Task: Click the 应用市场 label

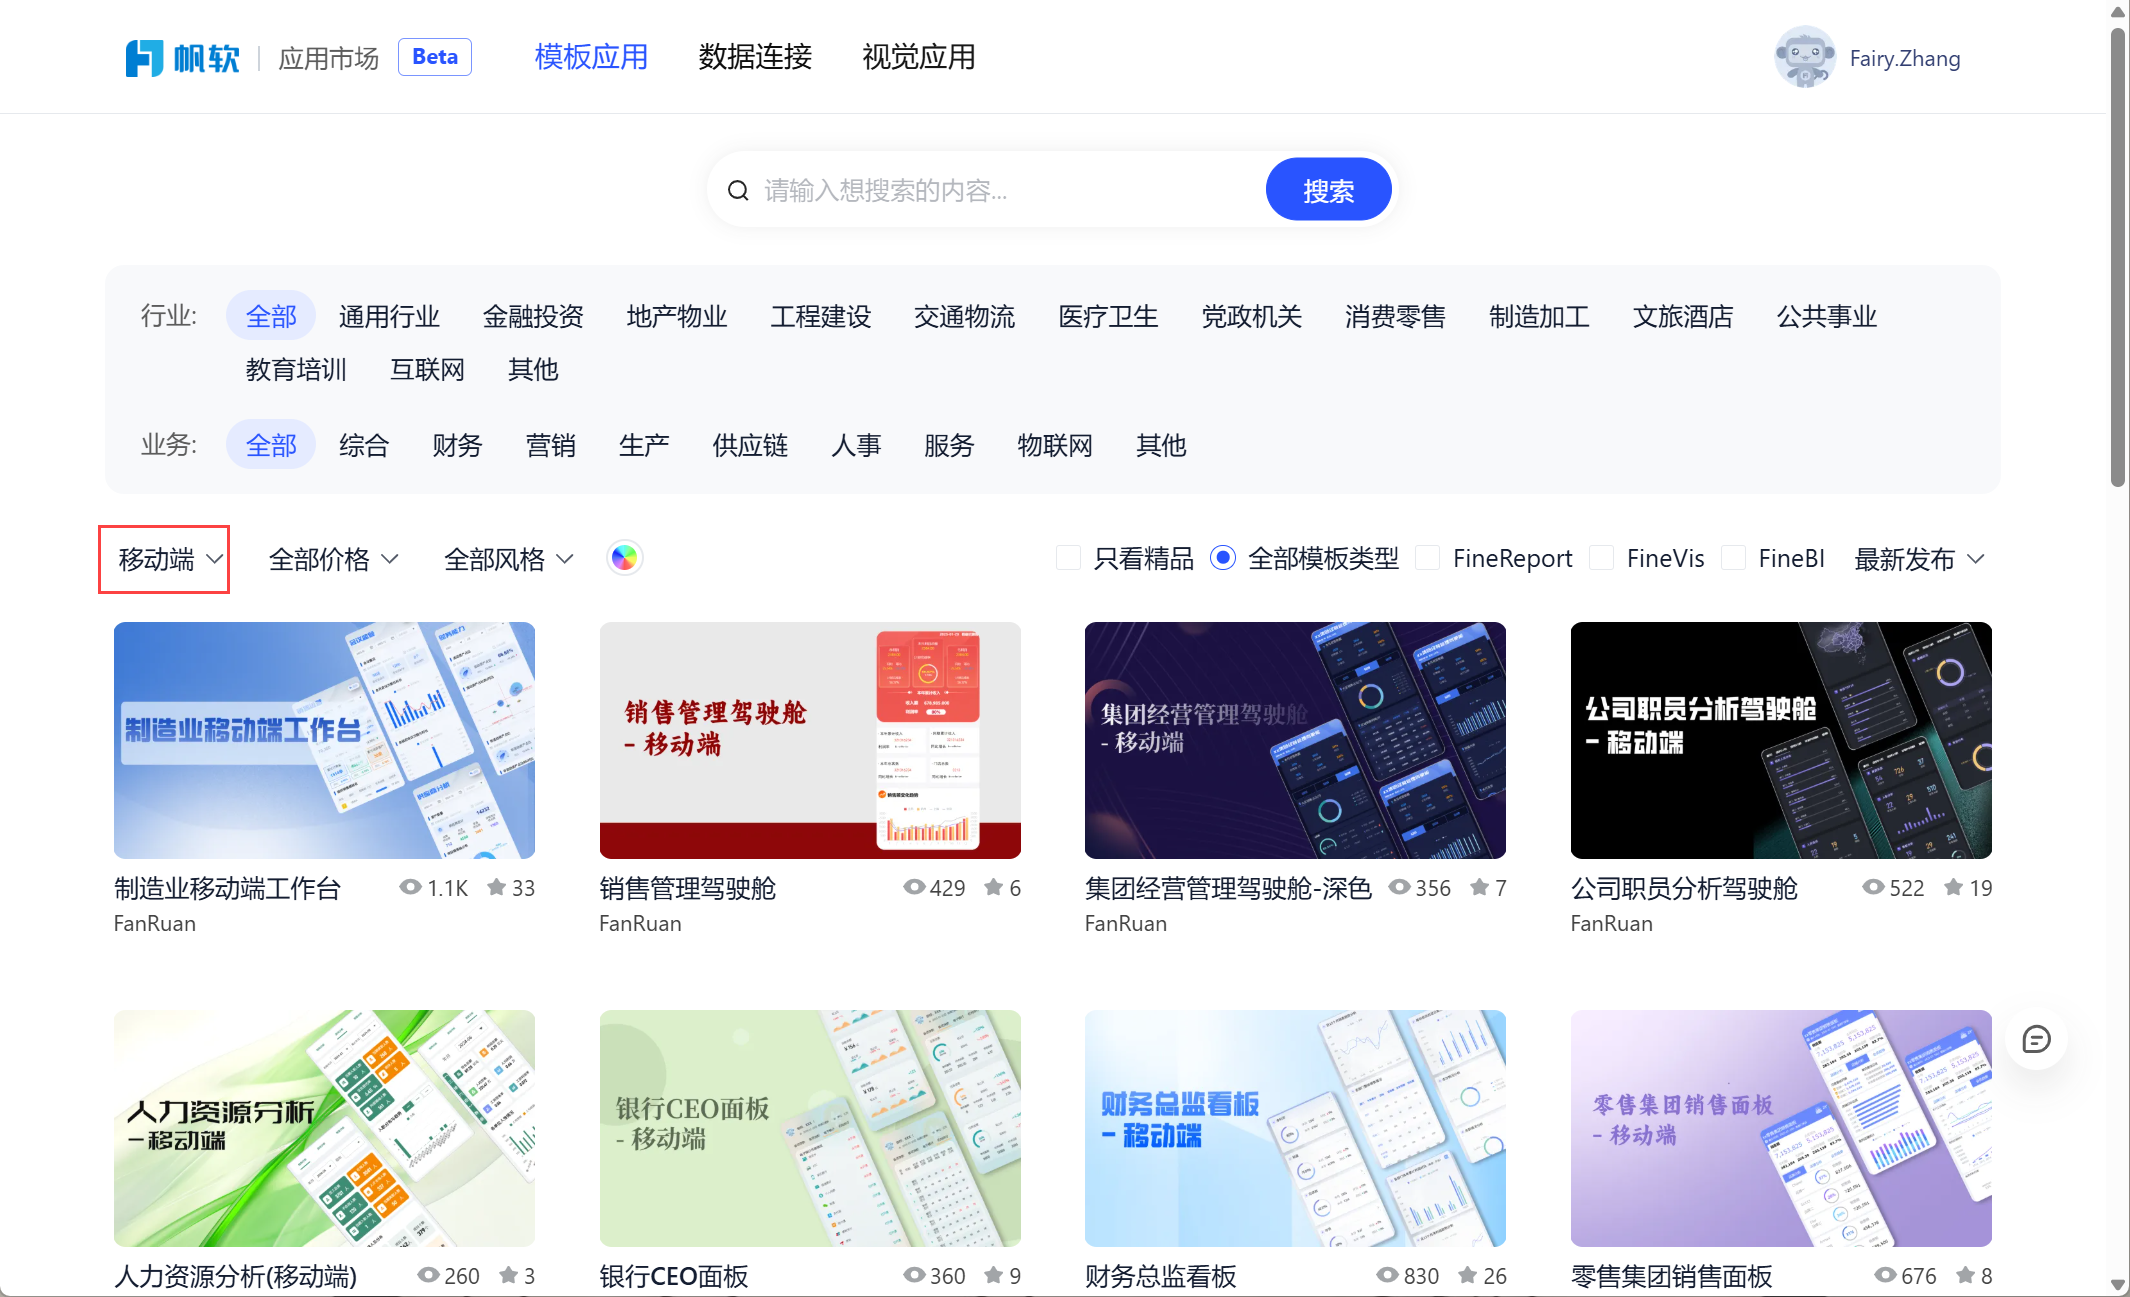Action: (x=328, y=58)
